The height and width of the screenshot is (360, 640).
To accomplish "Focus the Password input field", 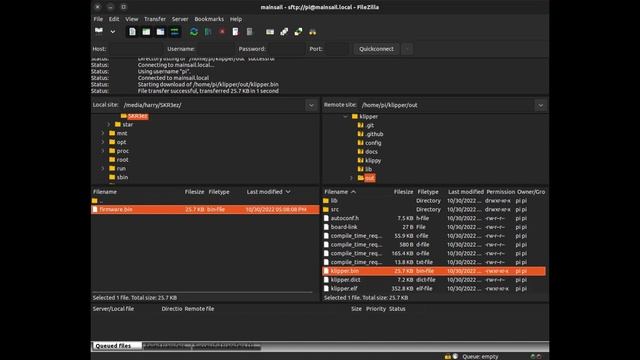I will (x=287, y=49).
